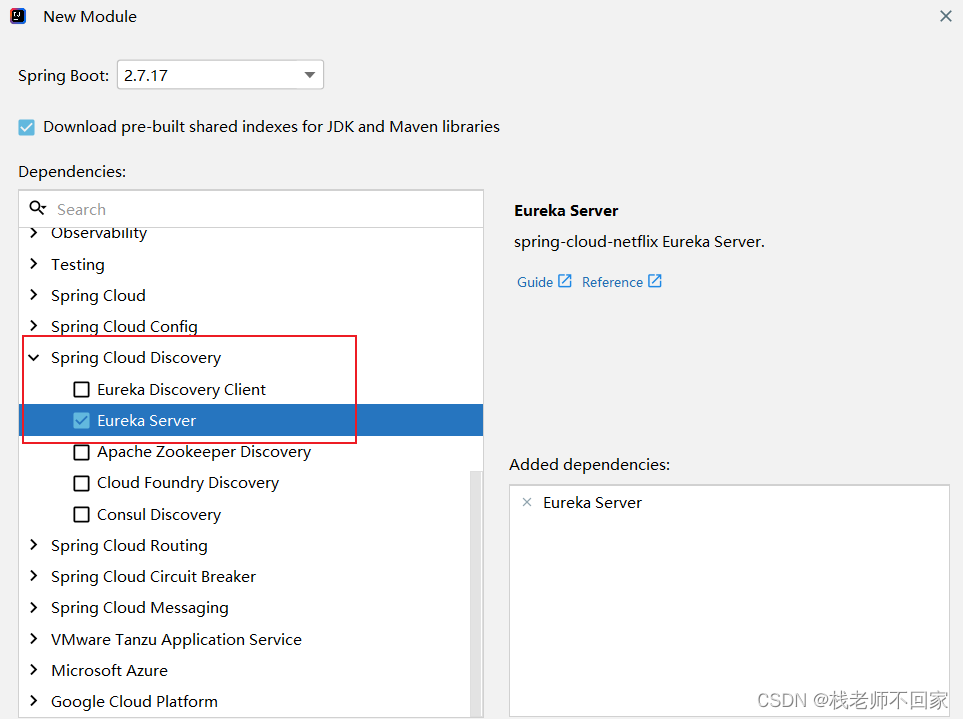Select the Consul Discovery checkbox
Image resolution: width=963 pixels, height=719 pixels.
[x=81, y=515]
